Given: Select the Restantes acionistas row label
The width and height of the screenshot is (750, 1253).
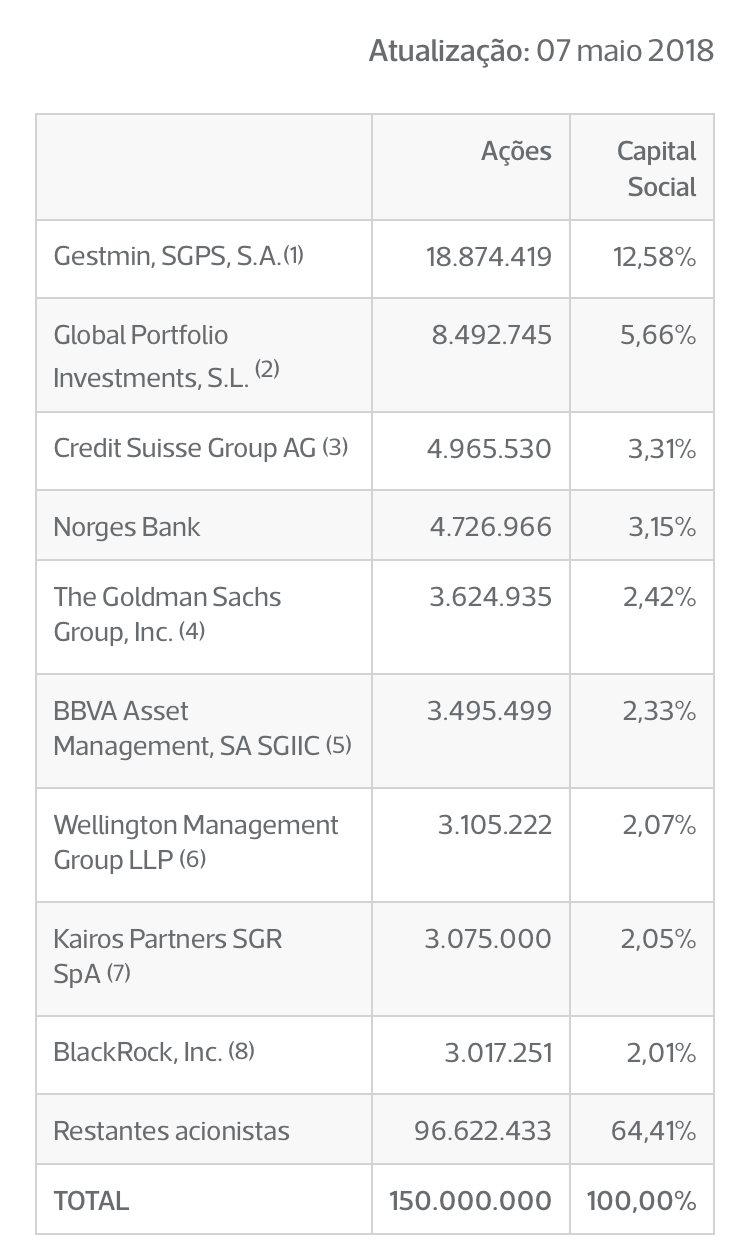Looking at the screenshot, I should (x=171, y=1131).
